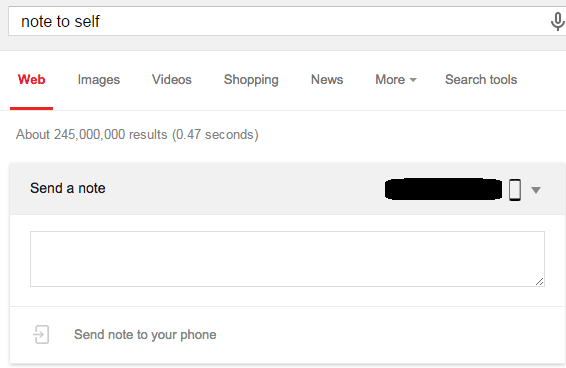Click the phone device icon
566x368 pixels.
[515, 190]
